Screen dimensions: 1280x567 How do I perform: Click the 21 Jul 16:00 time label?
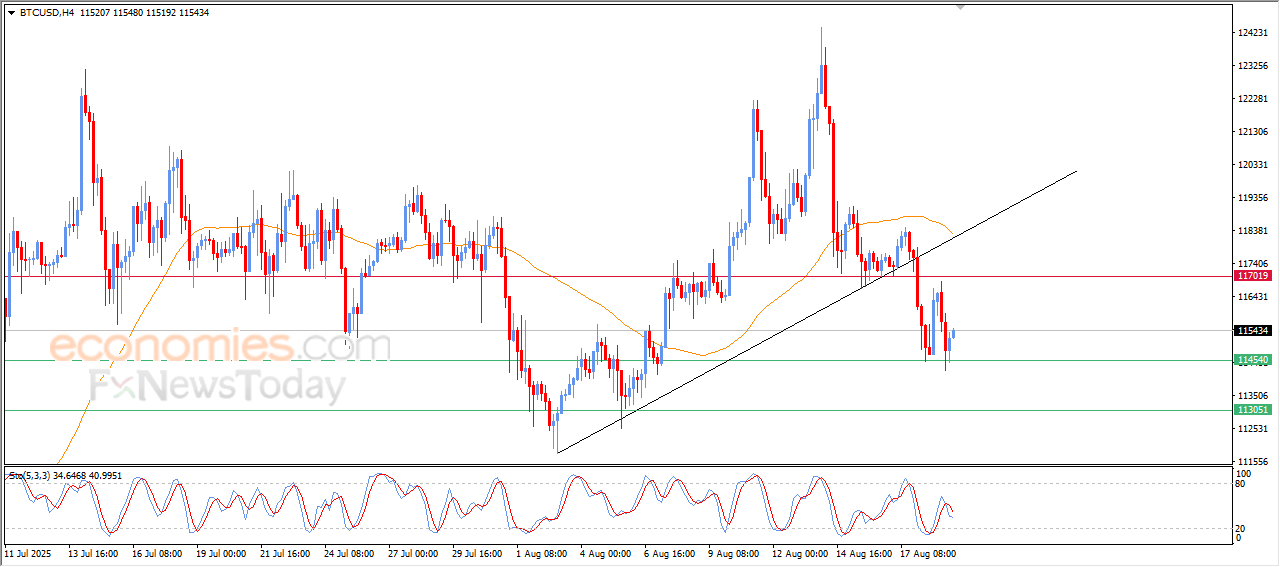pos(285,552)
